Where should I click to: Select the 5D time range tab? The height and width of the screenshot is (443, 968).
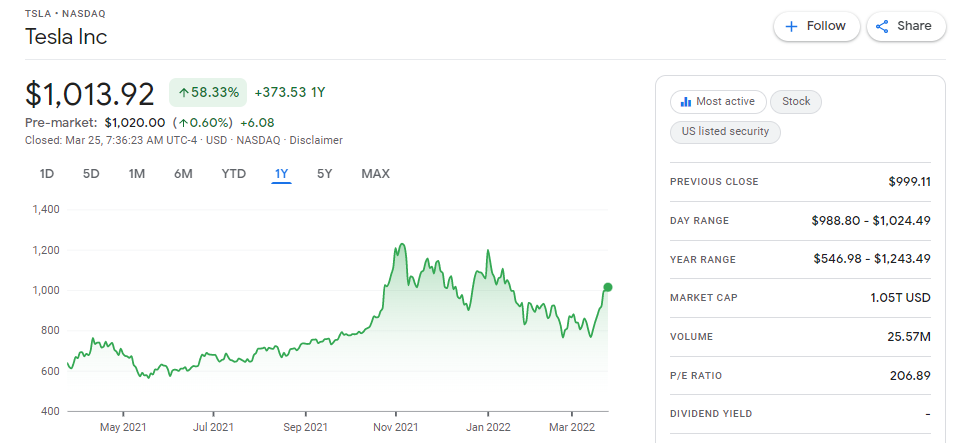(91, 174)
